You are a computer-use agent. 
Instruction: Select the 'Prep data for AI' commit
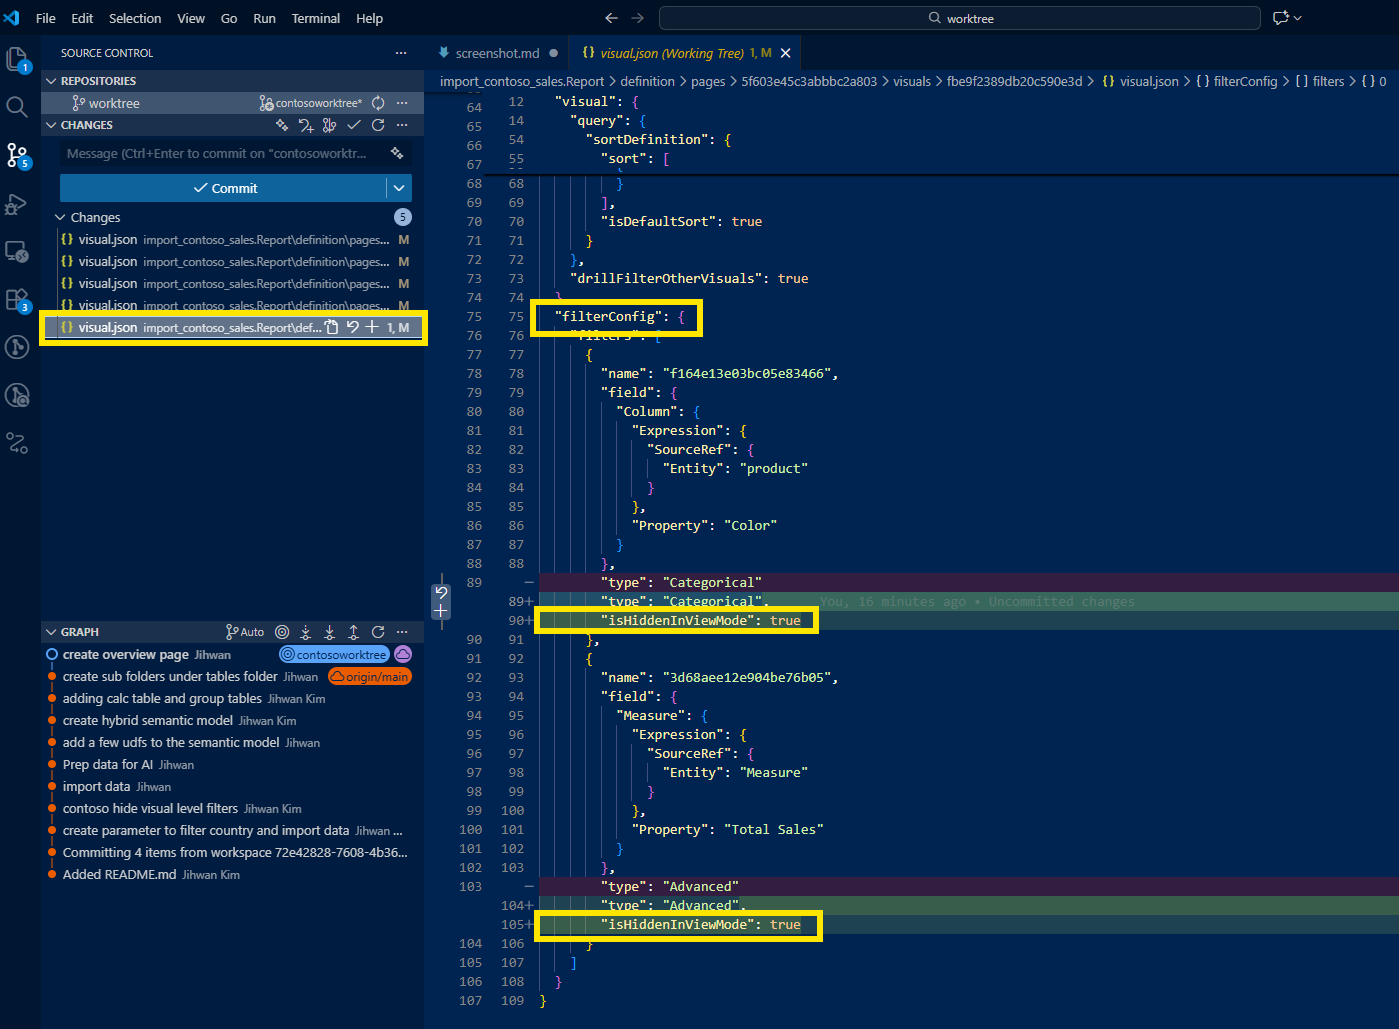point(234,765)
